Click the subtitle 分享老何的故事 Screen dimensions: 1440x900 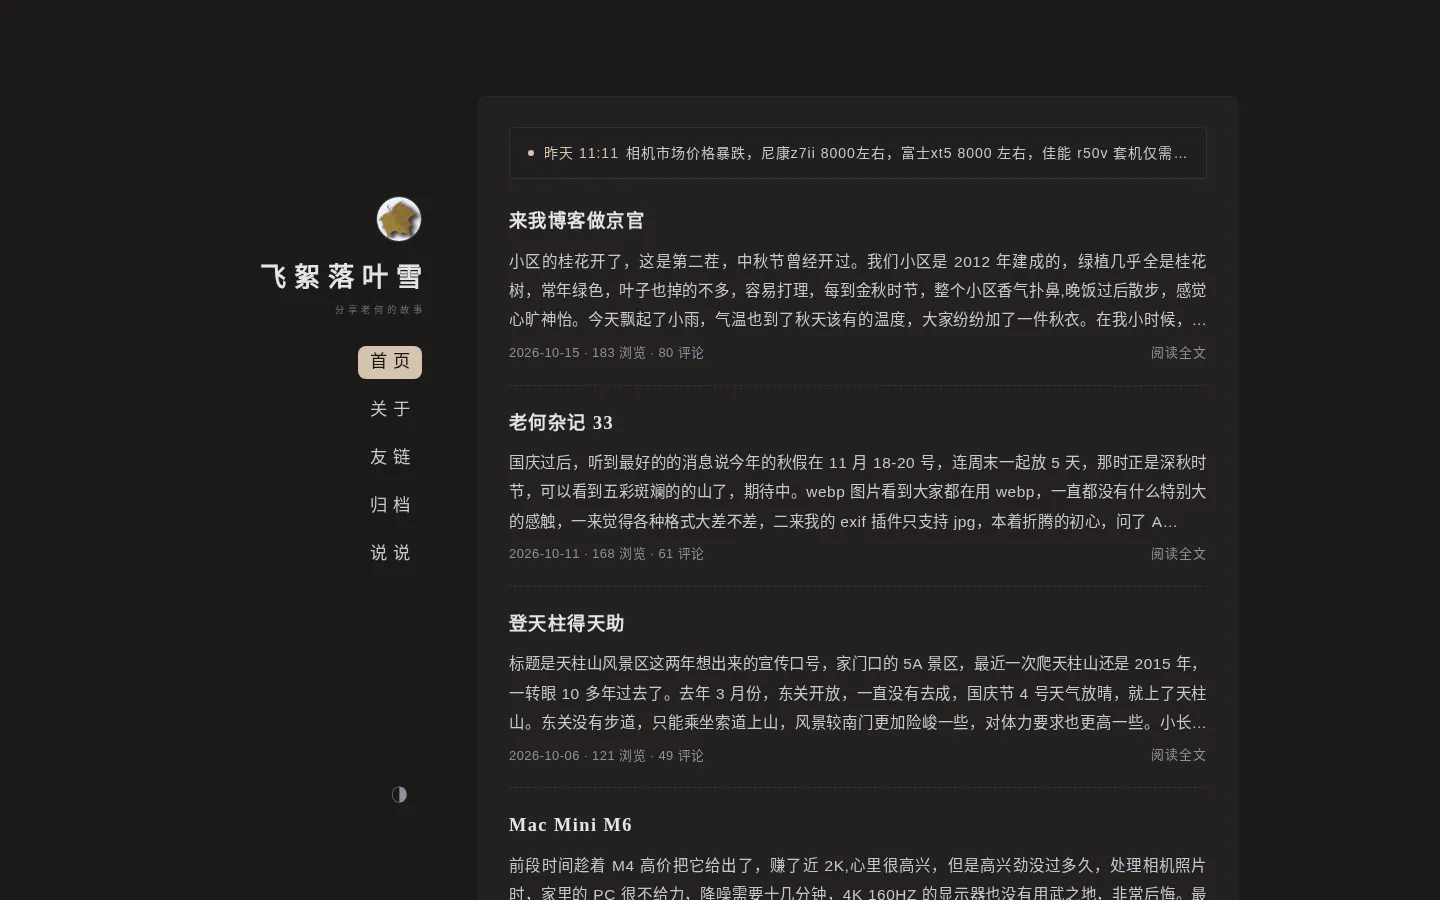pos(379,310)
